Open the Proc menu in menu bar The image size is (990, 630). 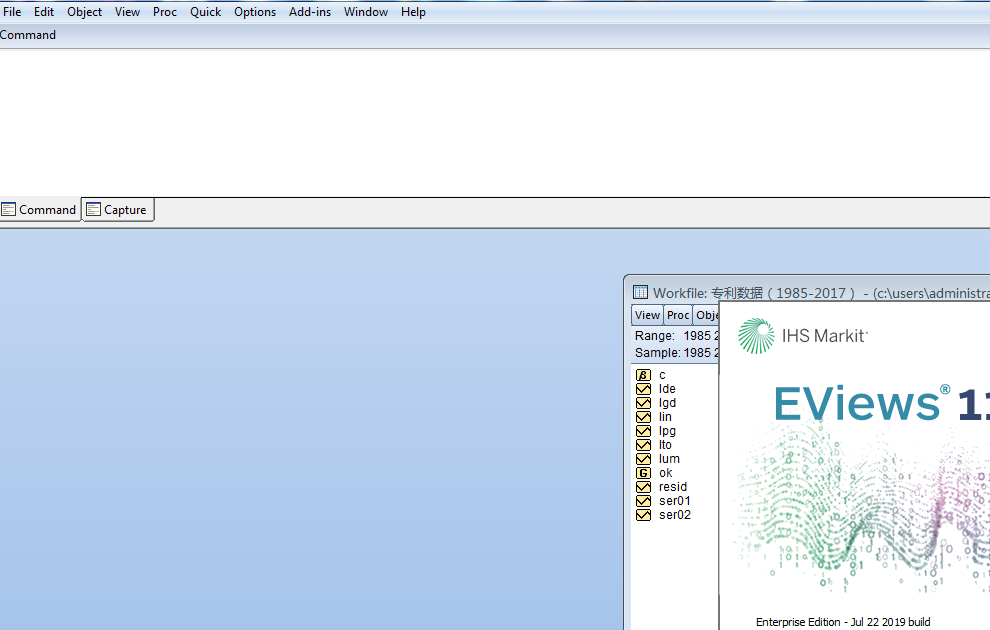[165, 12]
